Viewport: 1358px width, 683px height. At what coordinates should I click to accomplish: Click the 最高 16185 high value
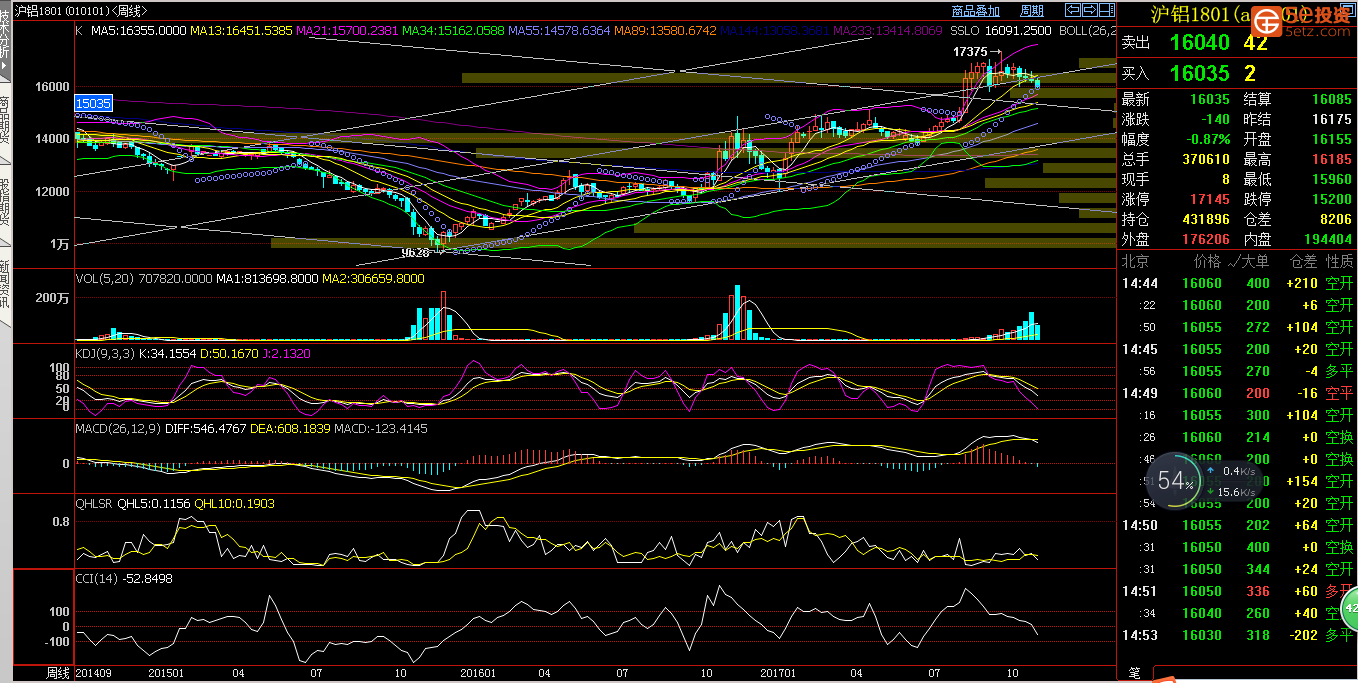(x=1331, y=159)
